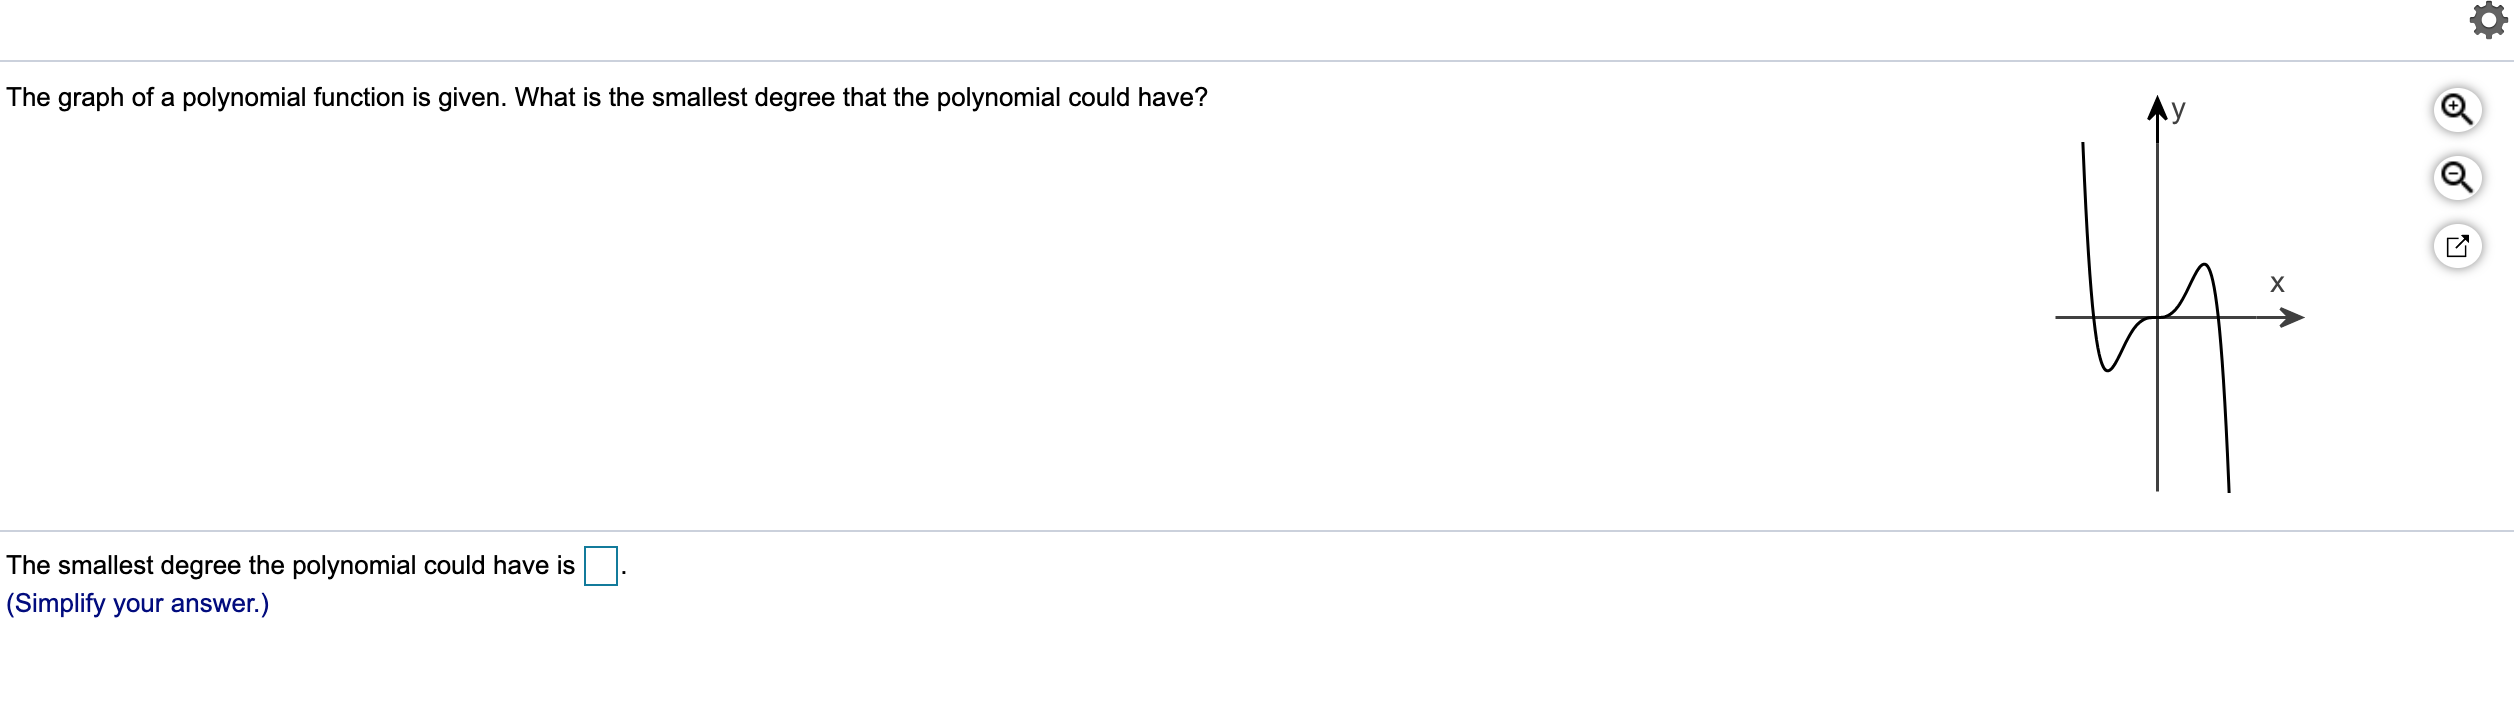Click the x-axis label on the graph
The width and height of the screenshot is (2514, 716).
click(2278, 285)
